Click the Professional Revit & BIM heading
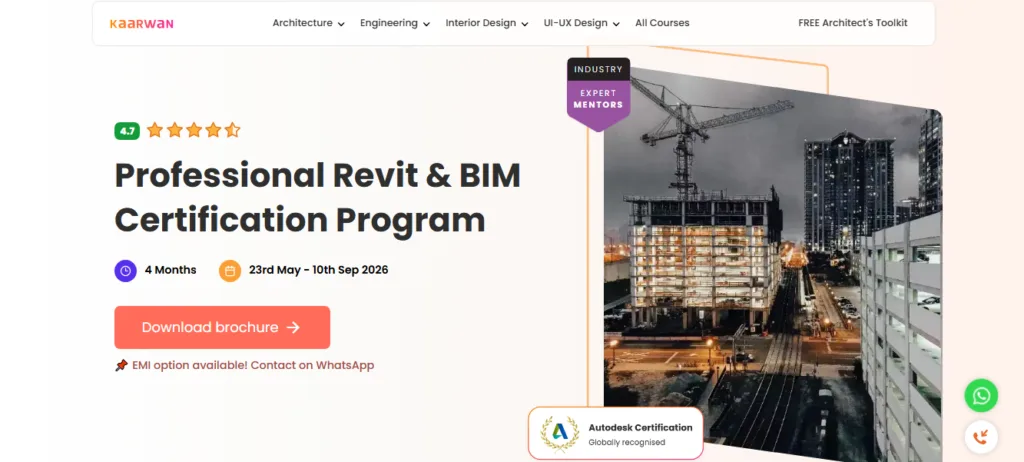The width and height of the screenshot is (1024, 462). pyautogui.click(x=317, y=197)
